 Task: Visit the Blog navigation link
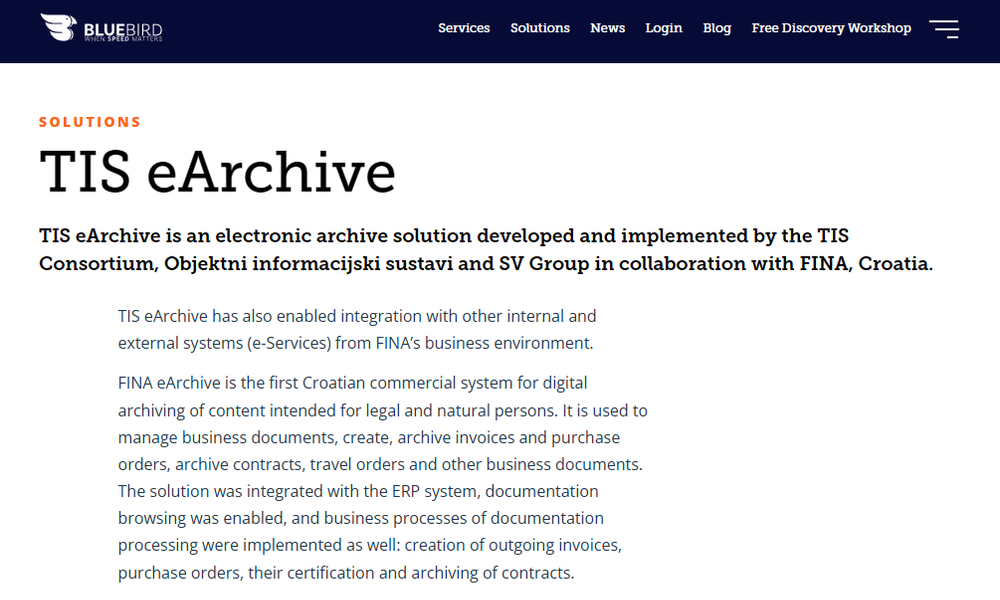[717, 28]
